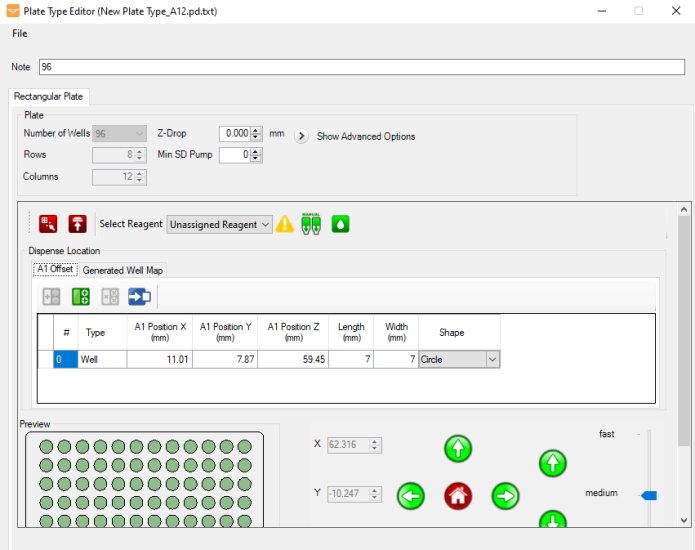Viewport: 695px width, 550px height.
Task: Click the speed slider handle at medium
Action: tap(649, 495)
